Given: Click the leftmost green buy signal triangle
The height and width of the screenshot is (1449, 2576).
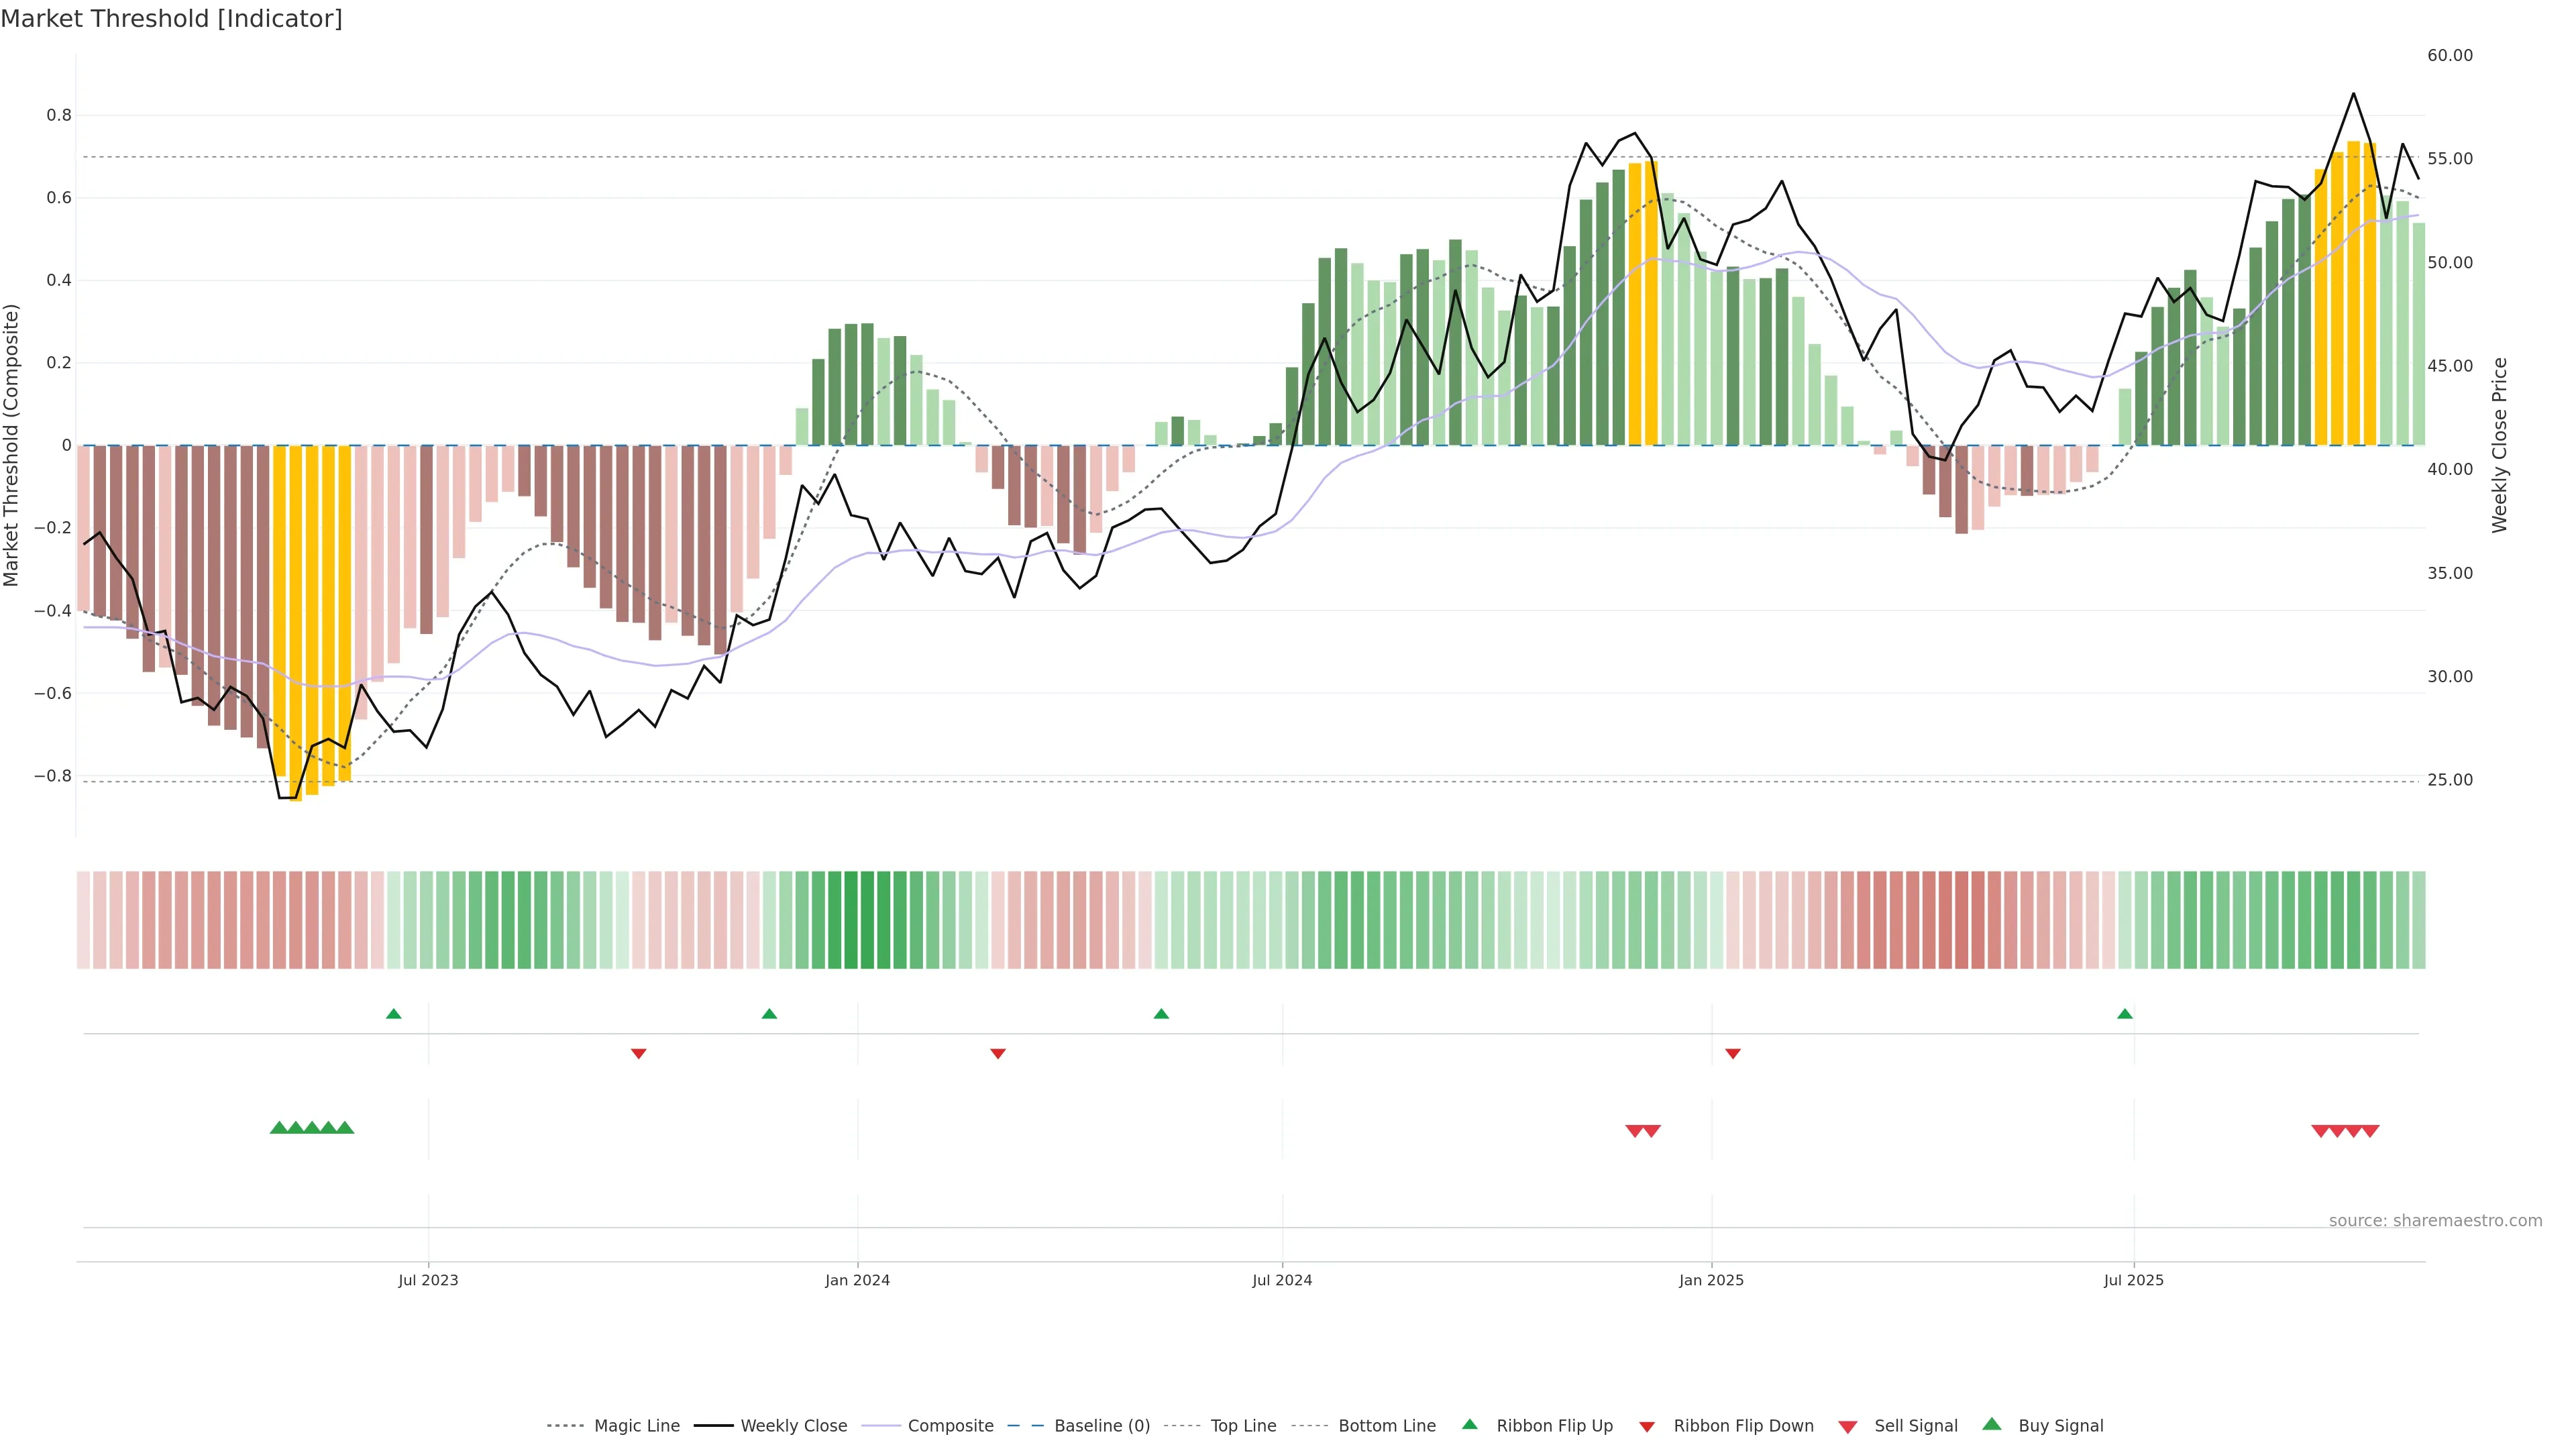Looking at the screenshot, I should pos(279,1128).
